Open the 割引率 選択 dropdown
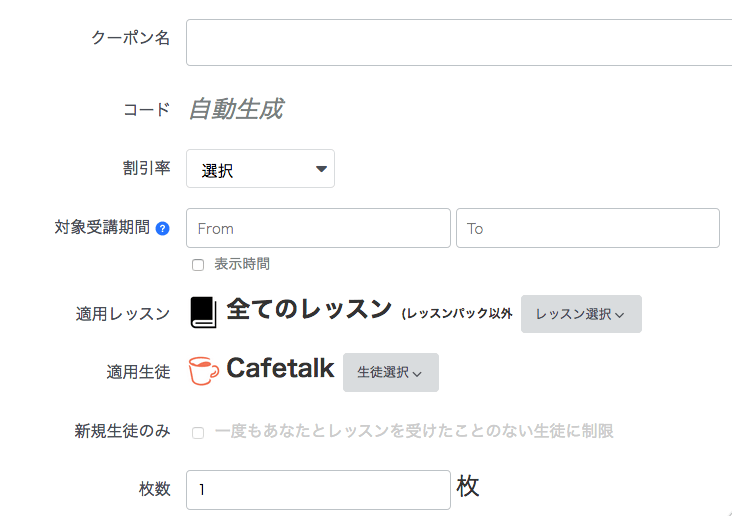 coord(260,169)
